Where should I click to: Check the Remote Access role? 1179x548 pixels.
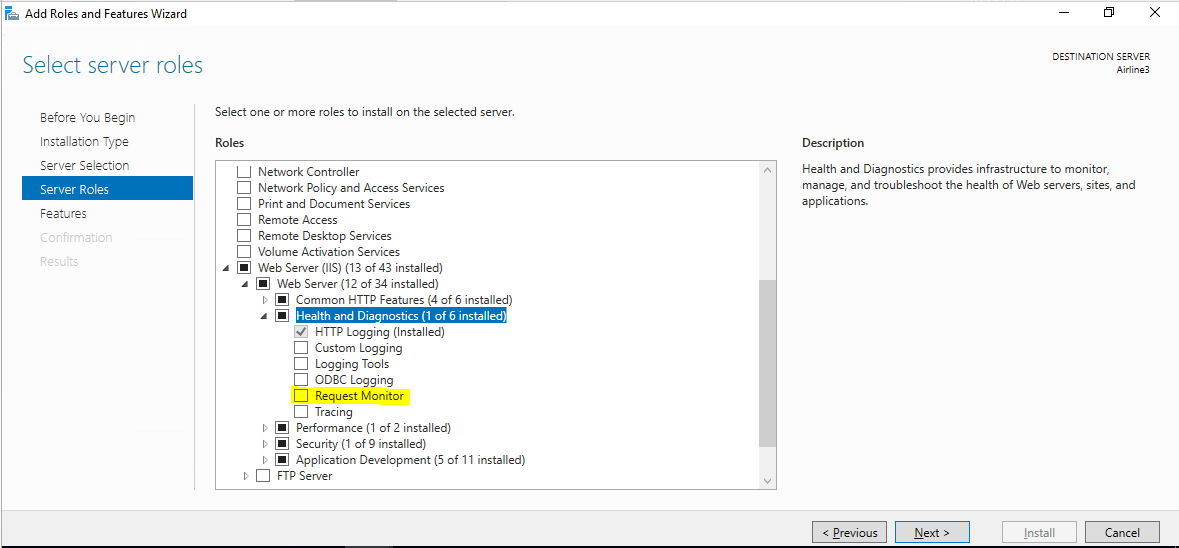pyautogui.click(x=244, y=220)
